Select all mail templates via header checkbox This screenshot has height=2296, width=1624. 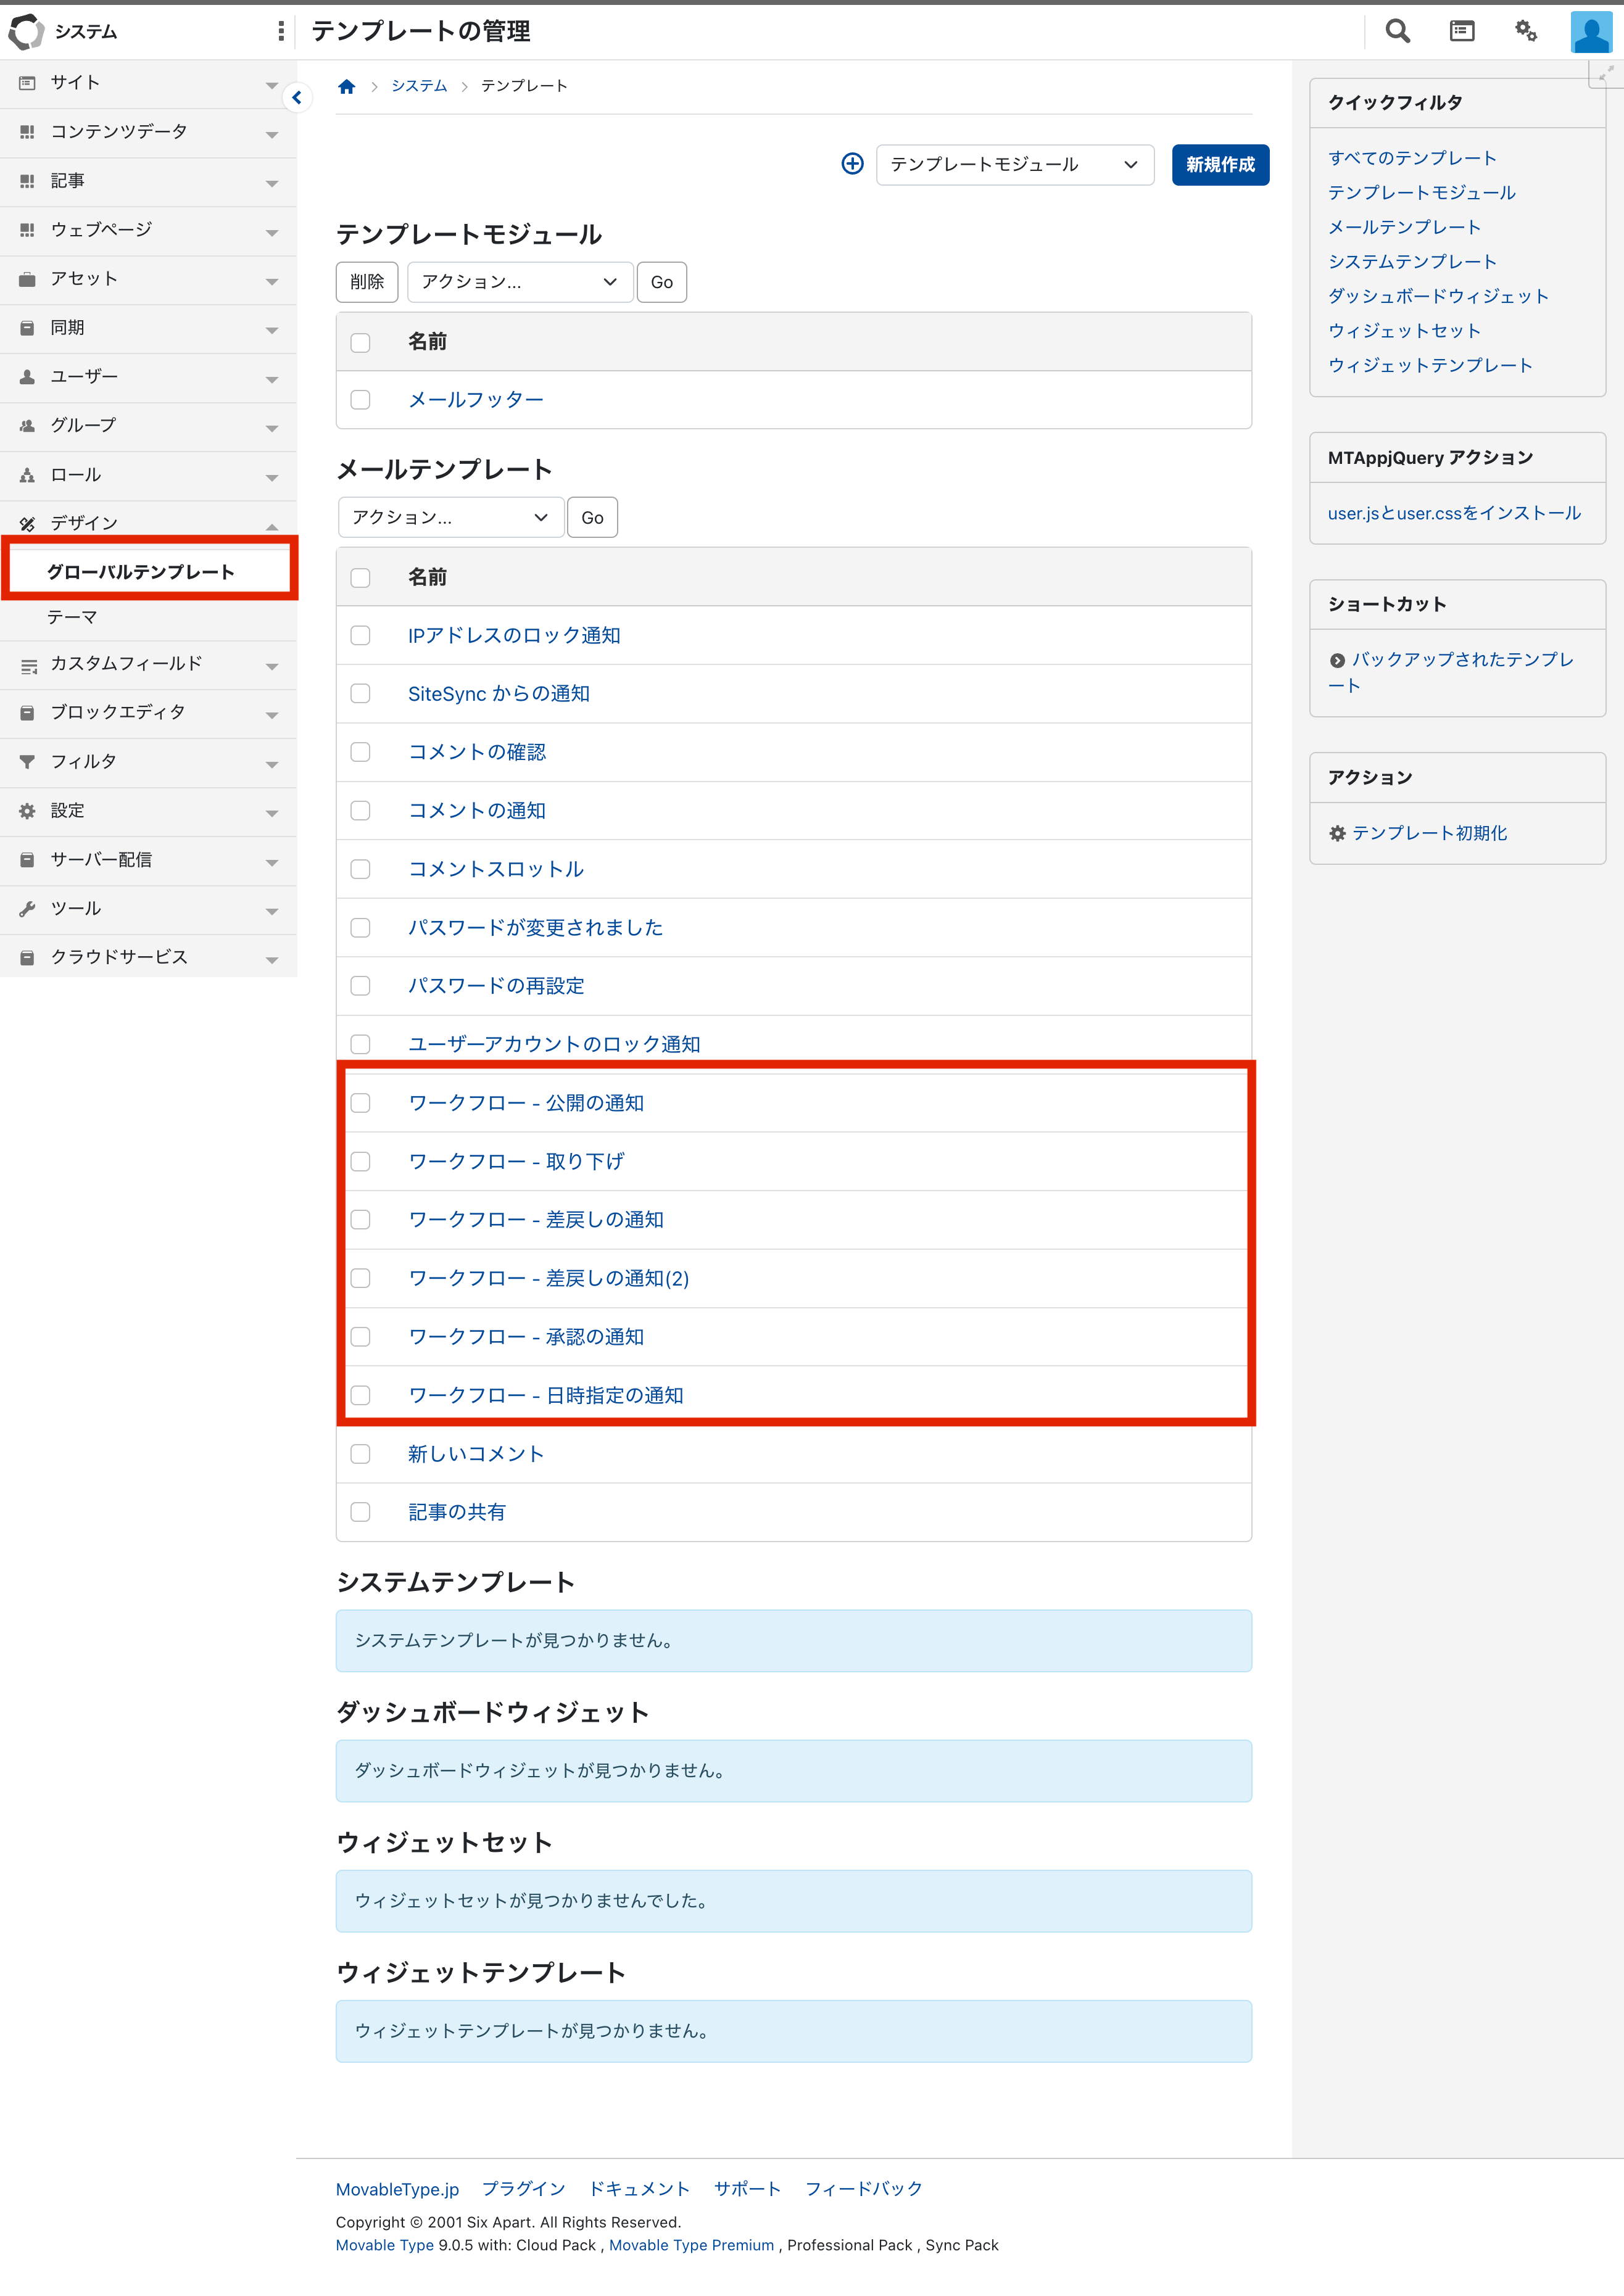click(361, 578)
